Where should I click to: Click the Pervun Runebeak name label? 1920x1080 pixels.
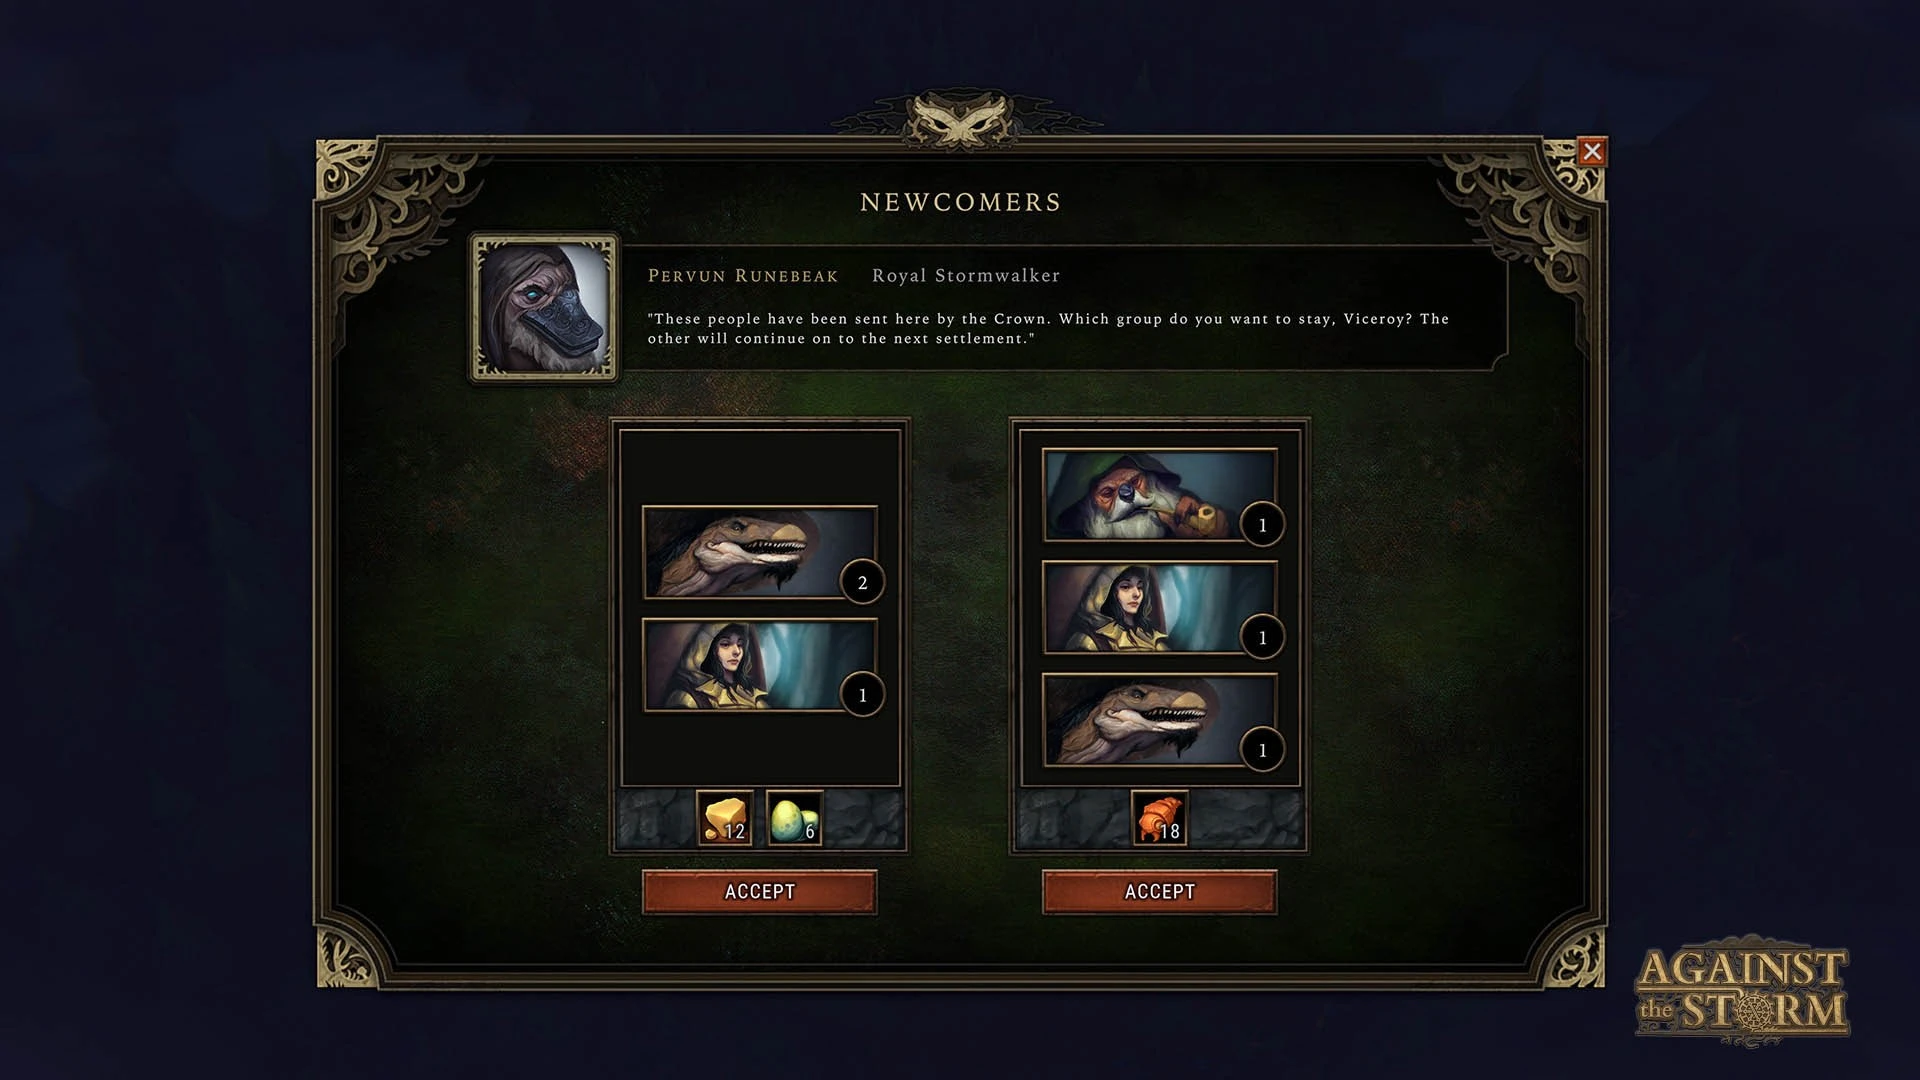743,276
